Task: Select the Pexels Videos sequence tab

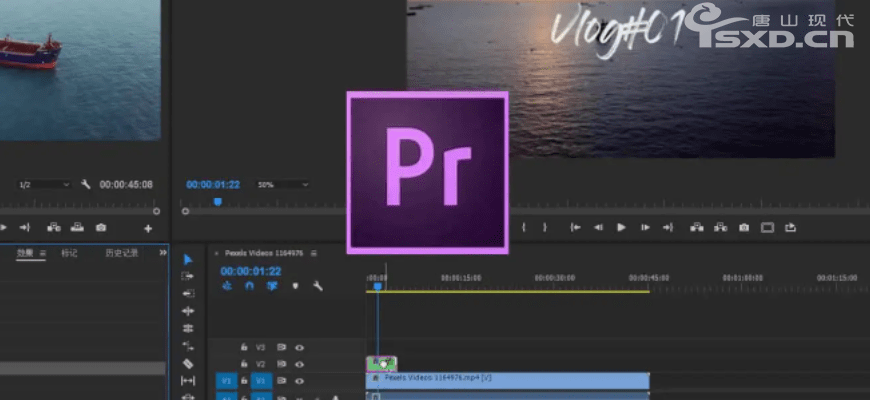Action: 264,253
